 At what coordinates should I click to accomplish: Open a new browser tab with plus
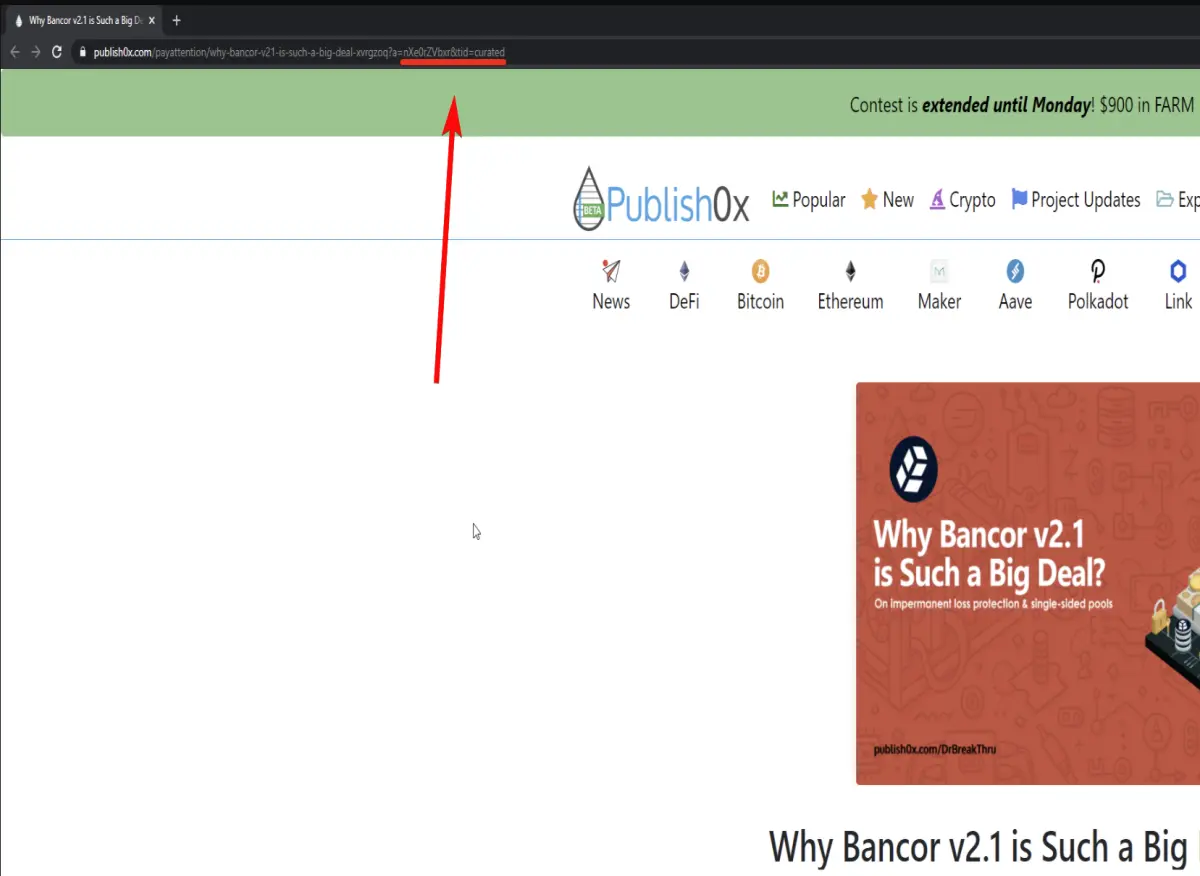[x=176, y=20]
